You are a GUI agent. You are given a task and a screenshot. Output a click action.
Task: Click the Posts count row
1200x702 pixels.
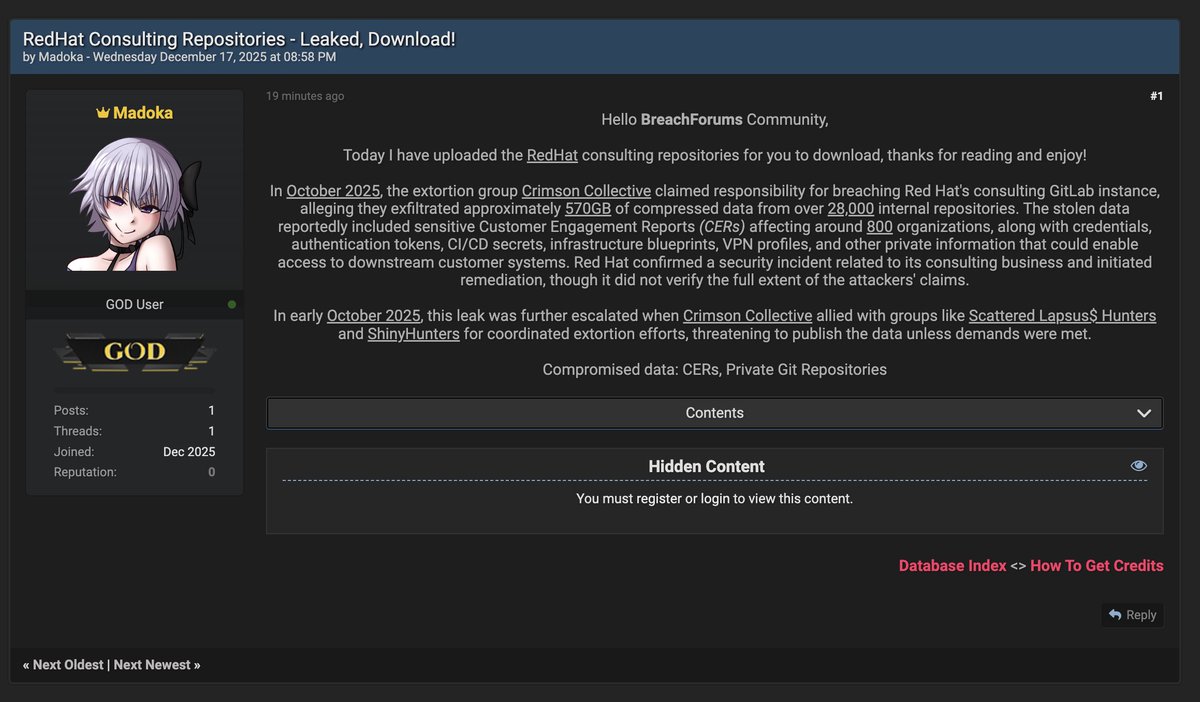[134, 410]
